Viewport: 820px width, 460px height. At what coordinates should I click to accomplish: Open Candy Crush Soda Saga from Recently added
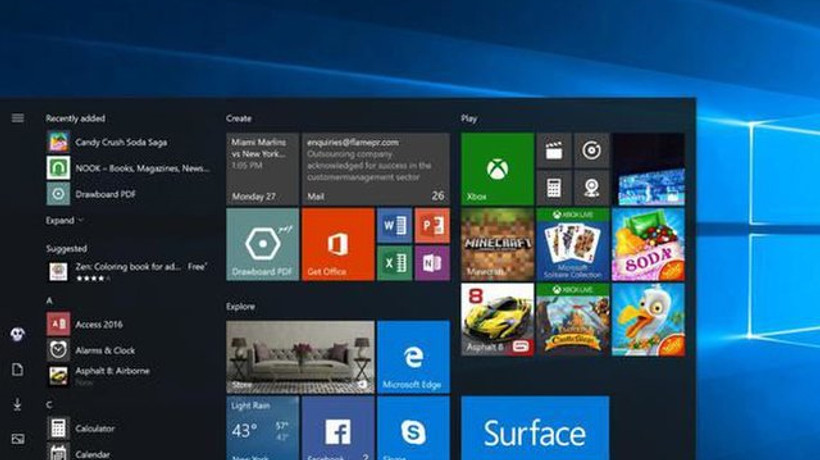107,142
